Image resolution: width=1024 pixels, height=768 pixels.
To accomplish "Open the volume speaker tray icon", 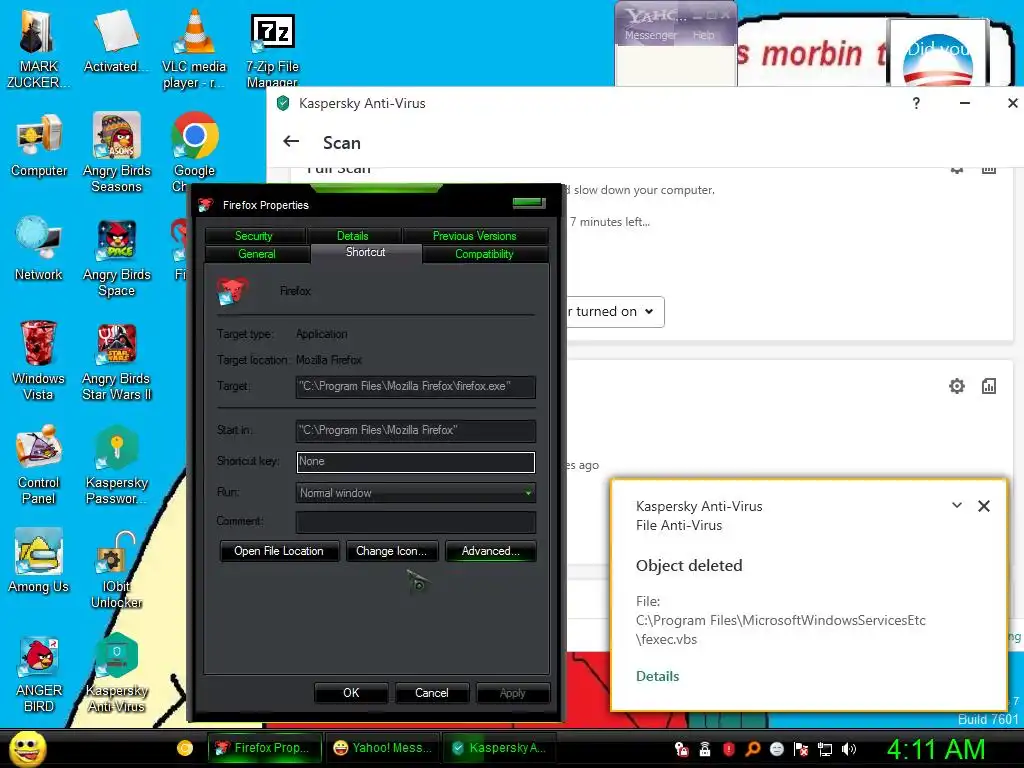I will (848, 749).
